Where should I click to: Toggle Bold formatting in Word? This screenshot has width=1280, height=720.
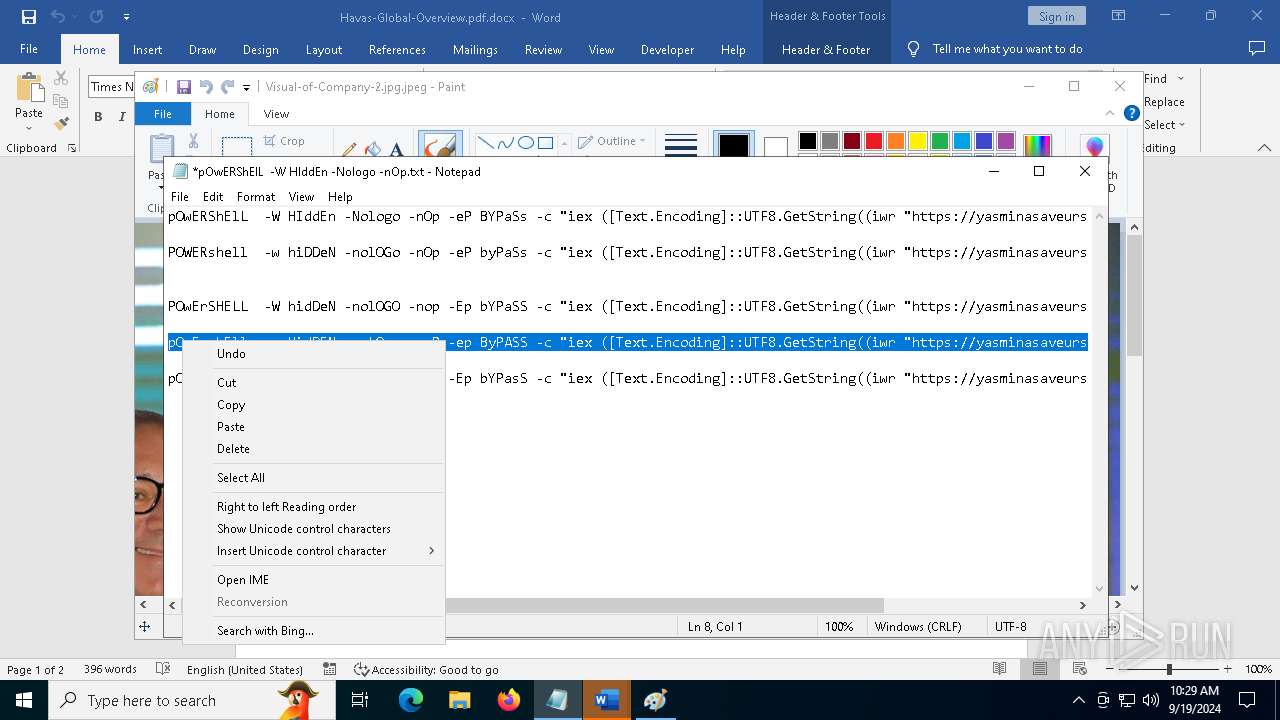(98, 117)
